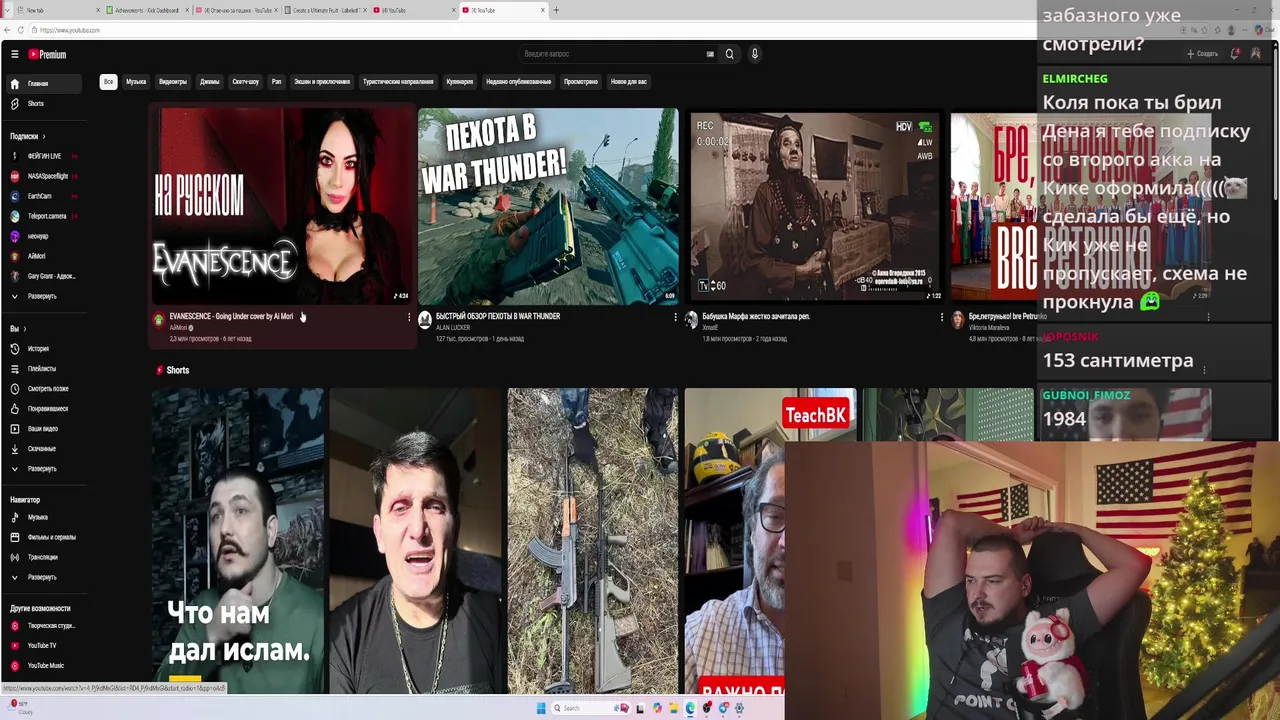Select the Джемы filter chip

pos(210,82)
